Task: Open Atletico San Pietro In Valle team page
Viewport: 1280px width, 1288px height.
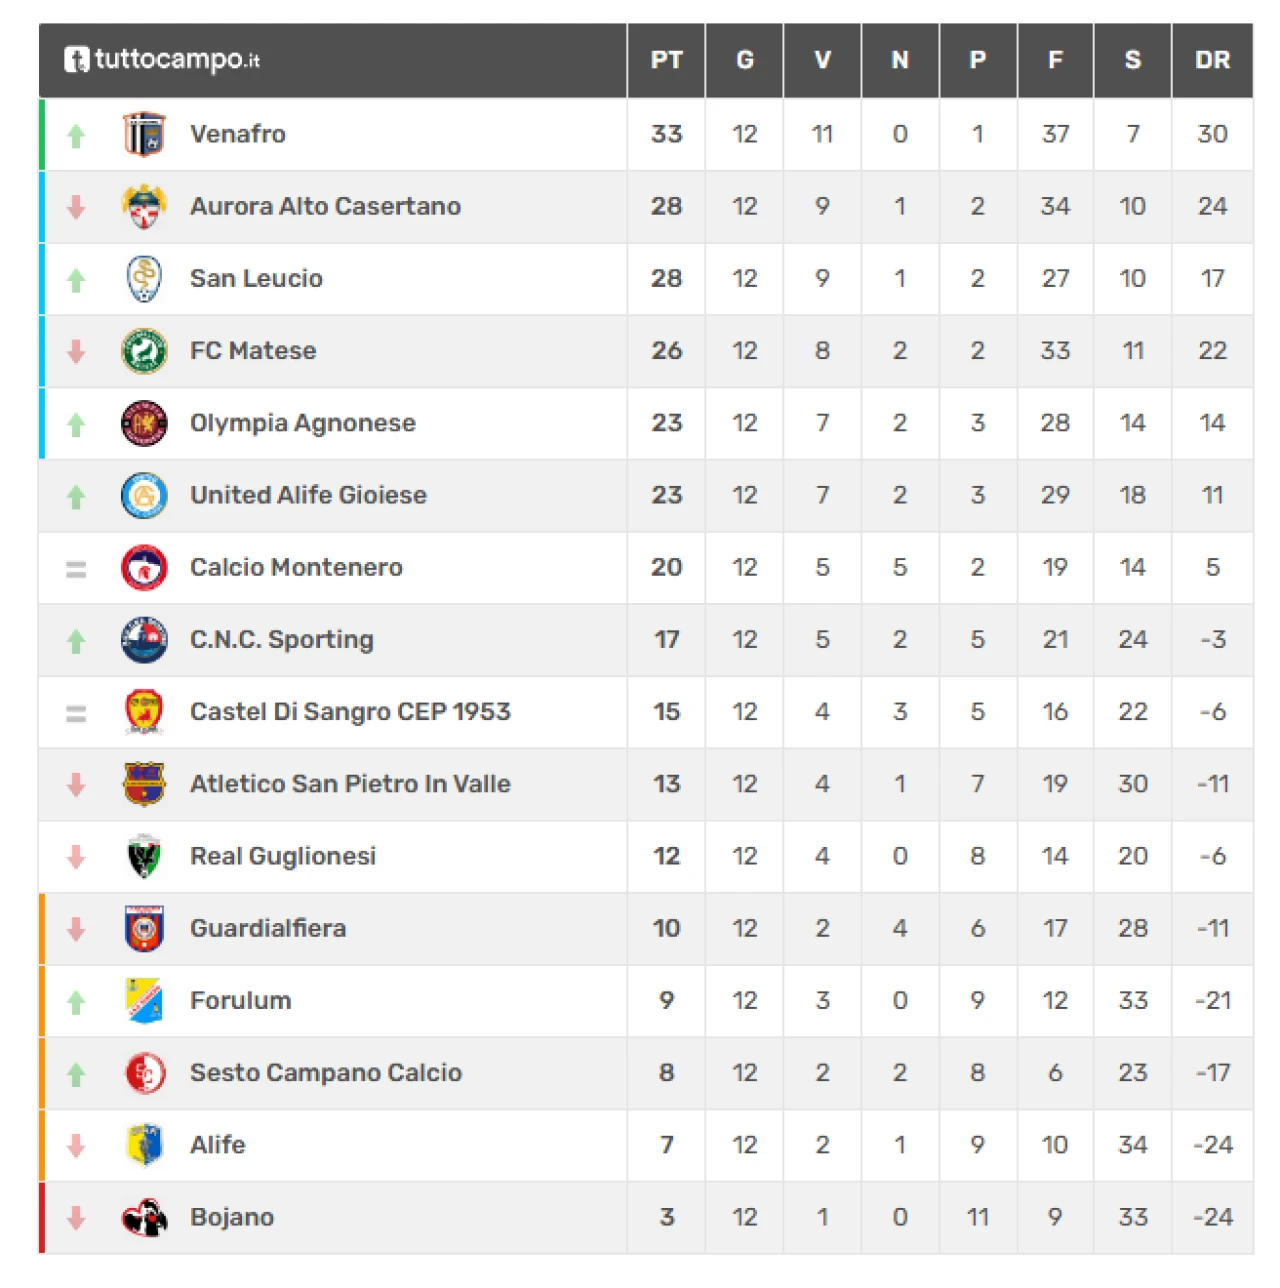Action: click(350, 784)
